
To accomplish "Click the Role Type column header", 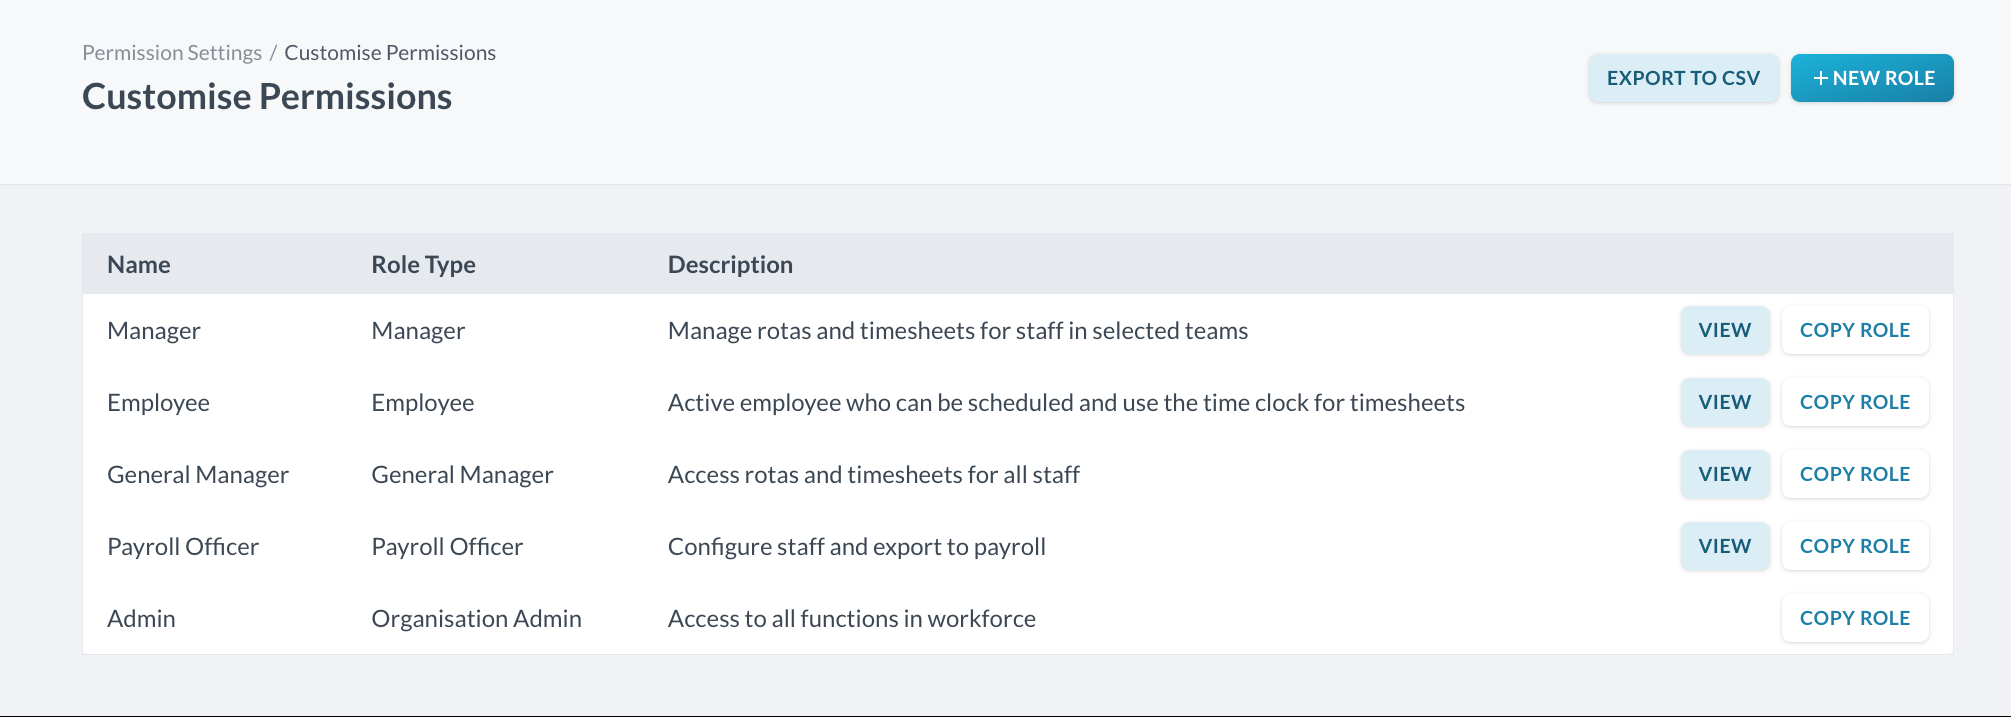I will click(423, 265).
